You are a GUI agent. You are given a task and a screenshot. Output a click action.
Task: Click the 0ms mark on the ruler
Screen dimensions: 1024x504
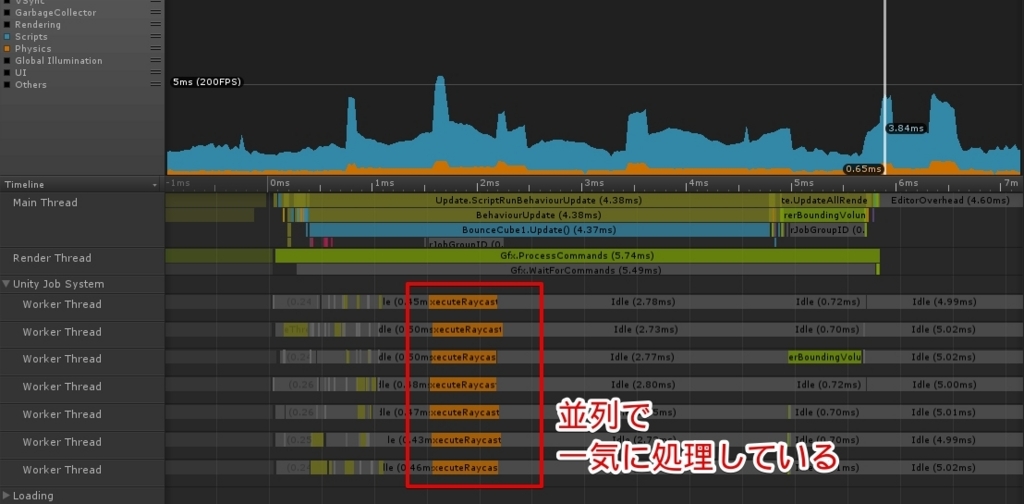280,183
